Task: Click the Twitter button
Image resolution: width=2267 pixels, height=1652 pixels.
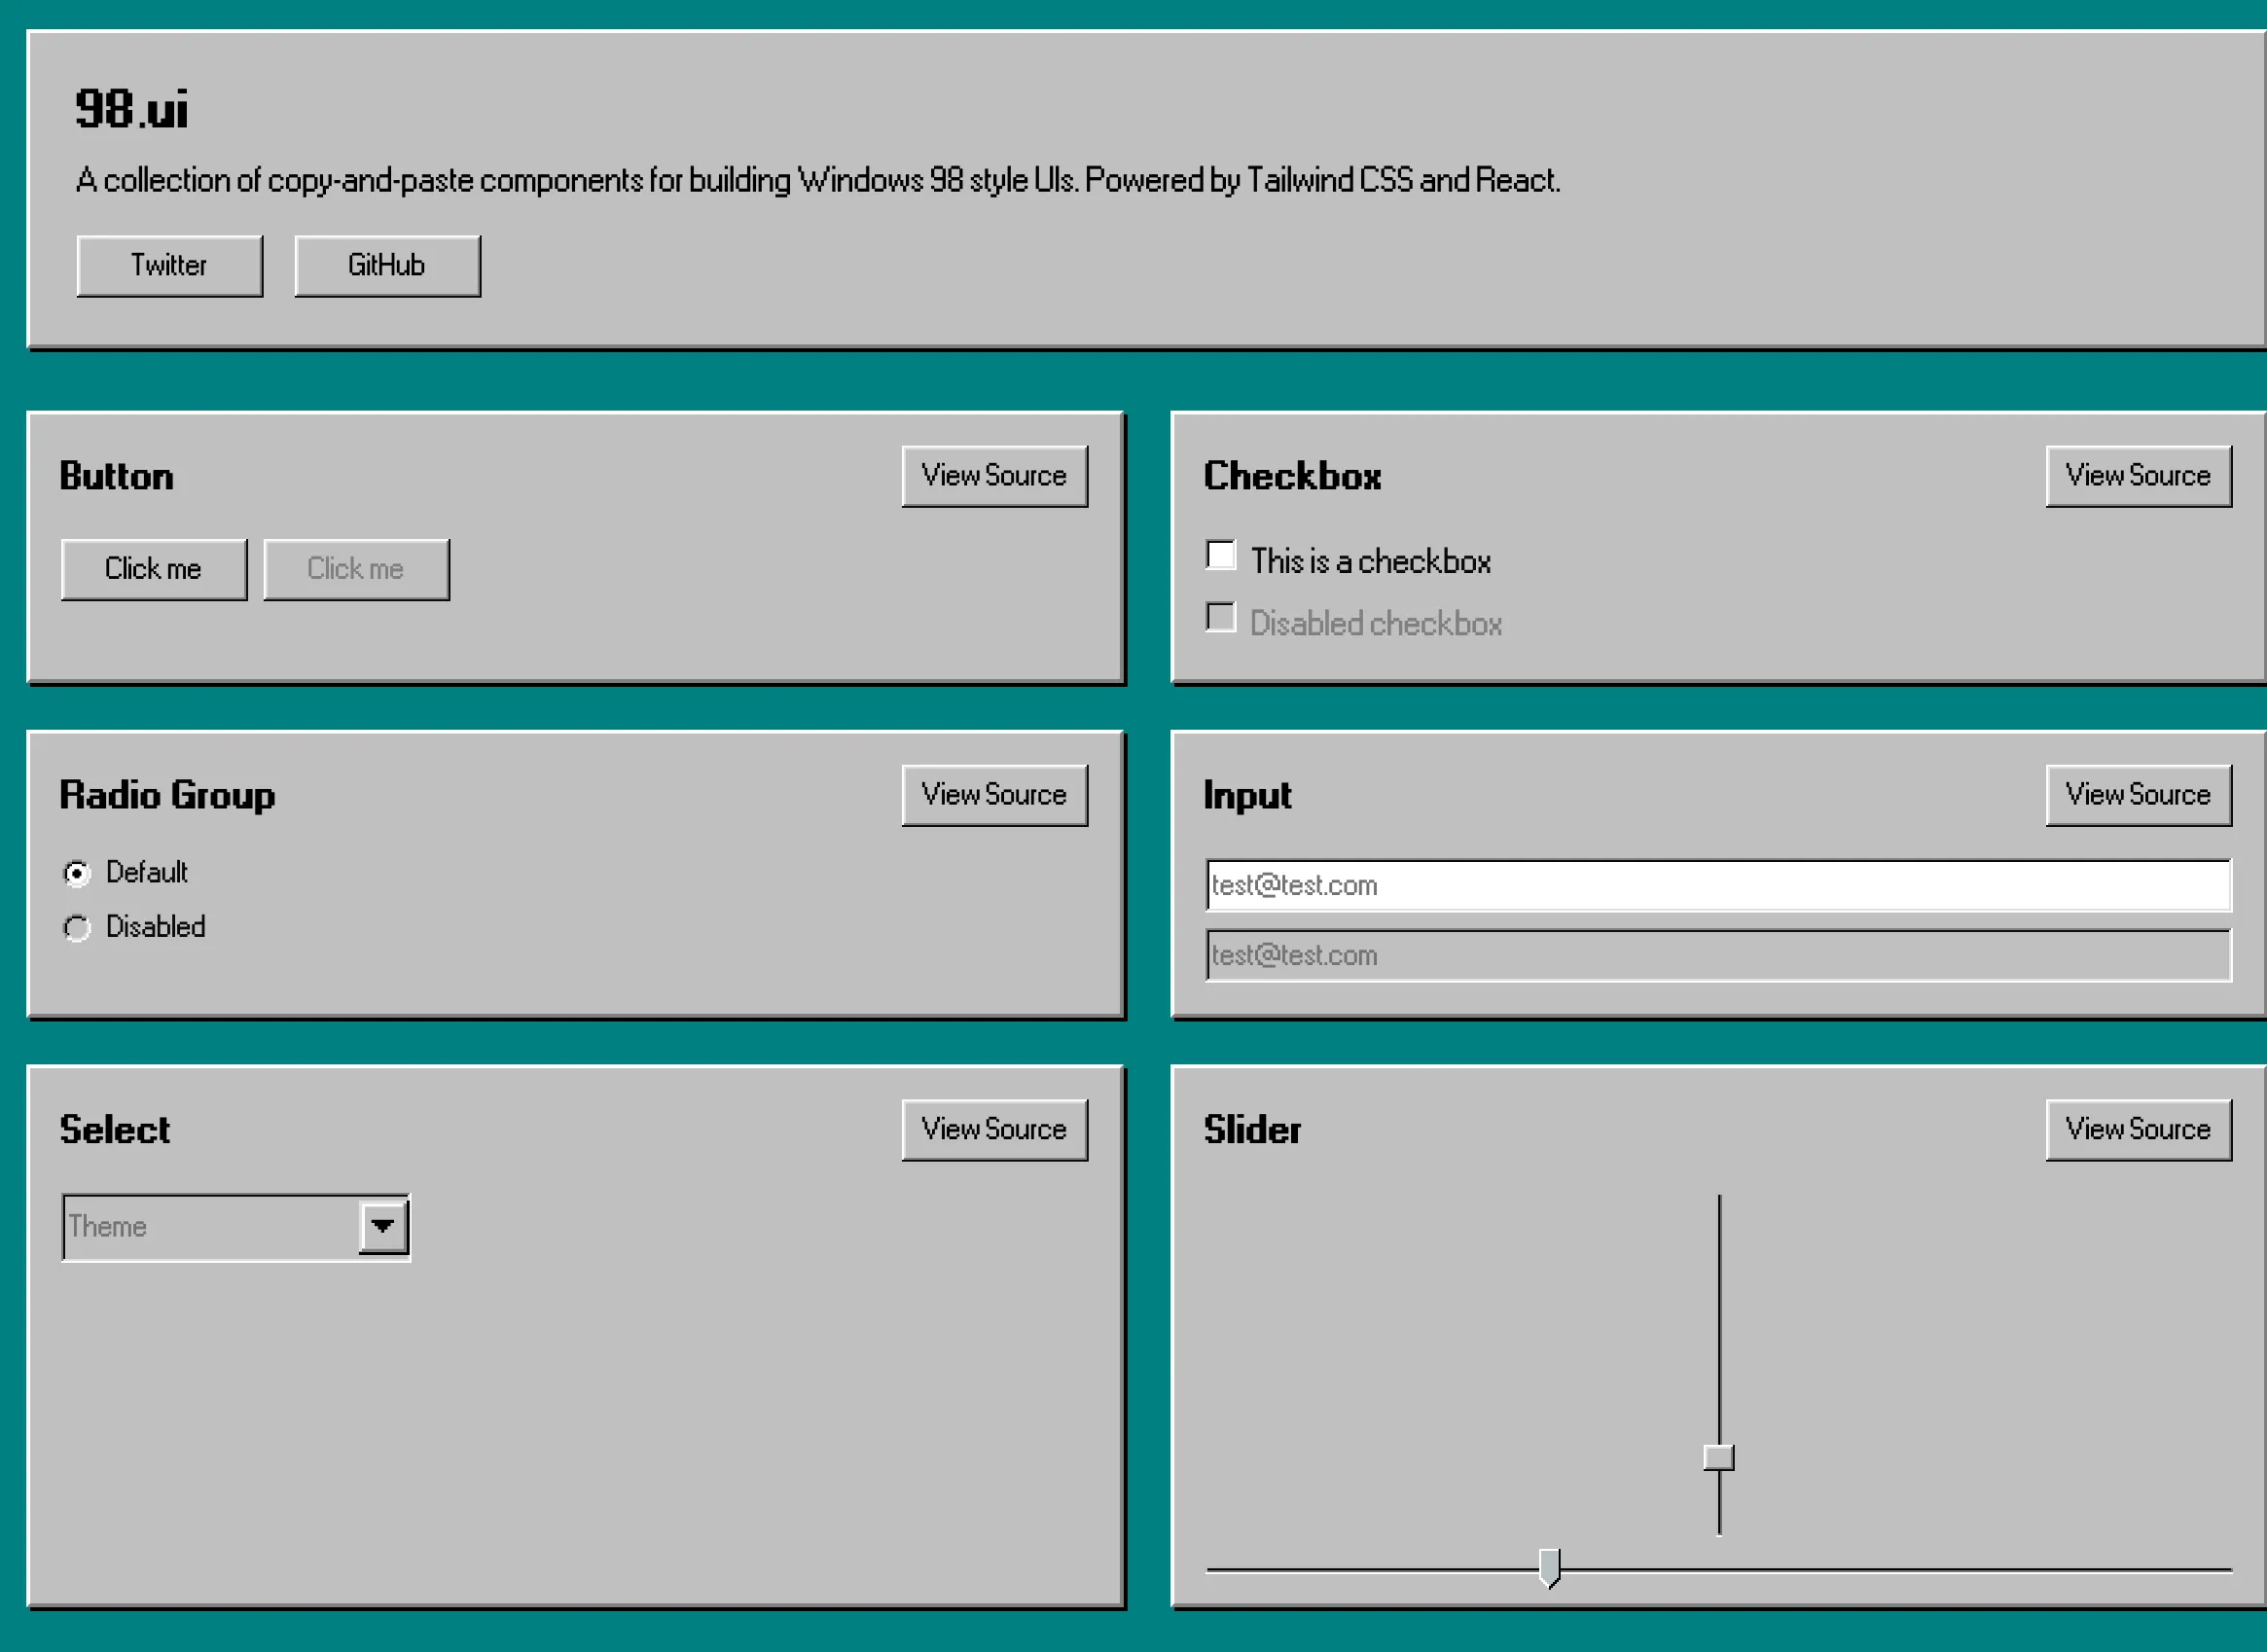Action: click(169, 266)
